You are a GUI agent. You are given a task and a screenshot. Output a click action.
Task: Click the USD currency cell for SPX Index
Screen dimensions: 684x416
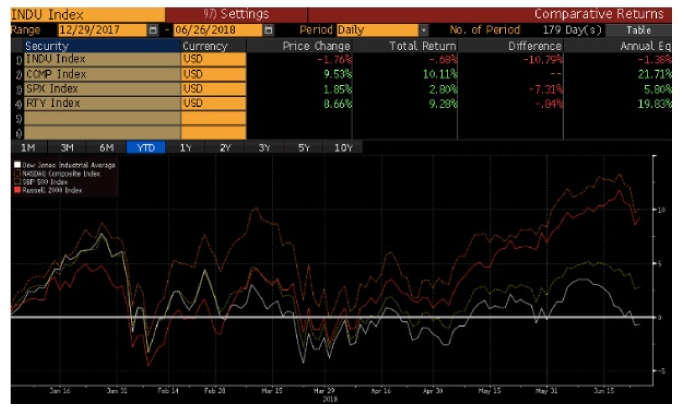213,89
